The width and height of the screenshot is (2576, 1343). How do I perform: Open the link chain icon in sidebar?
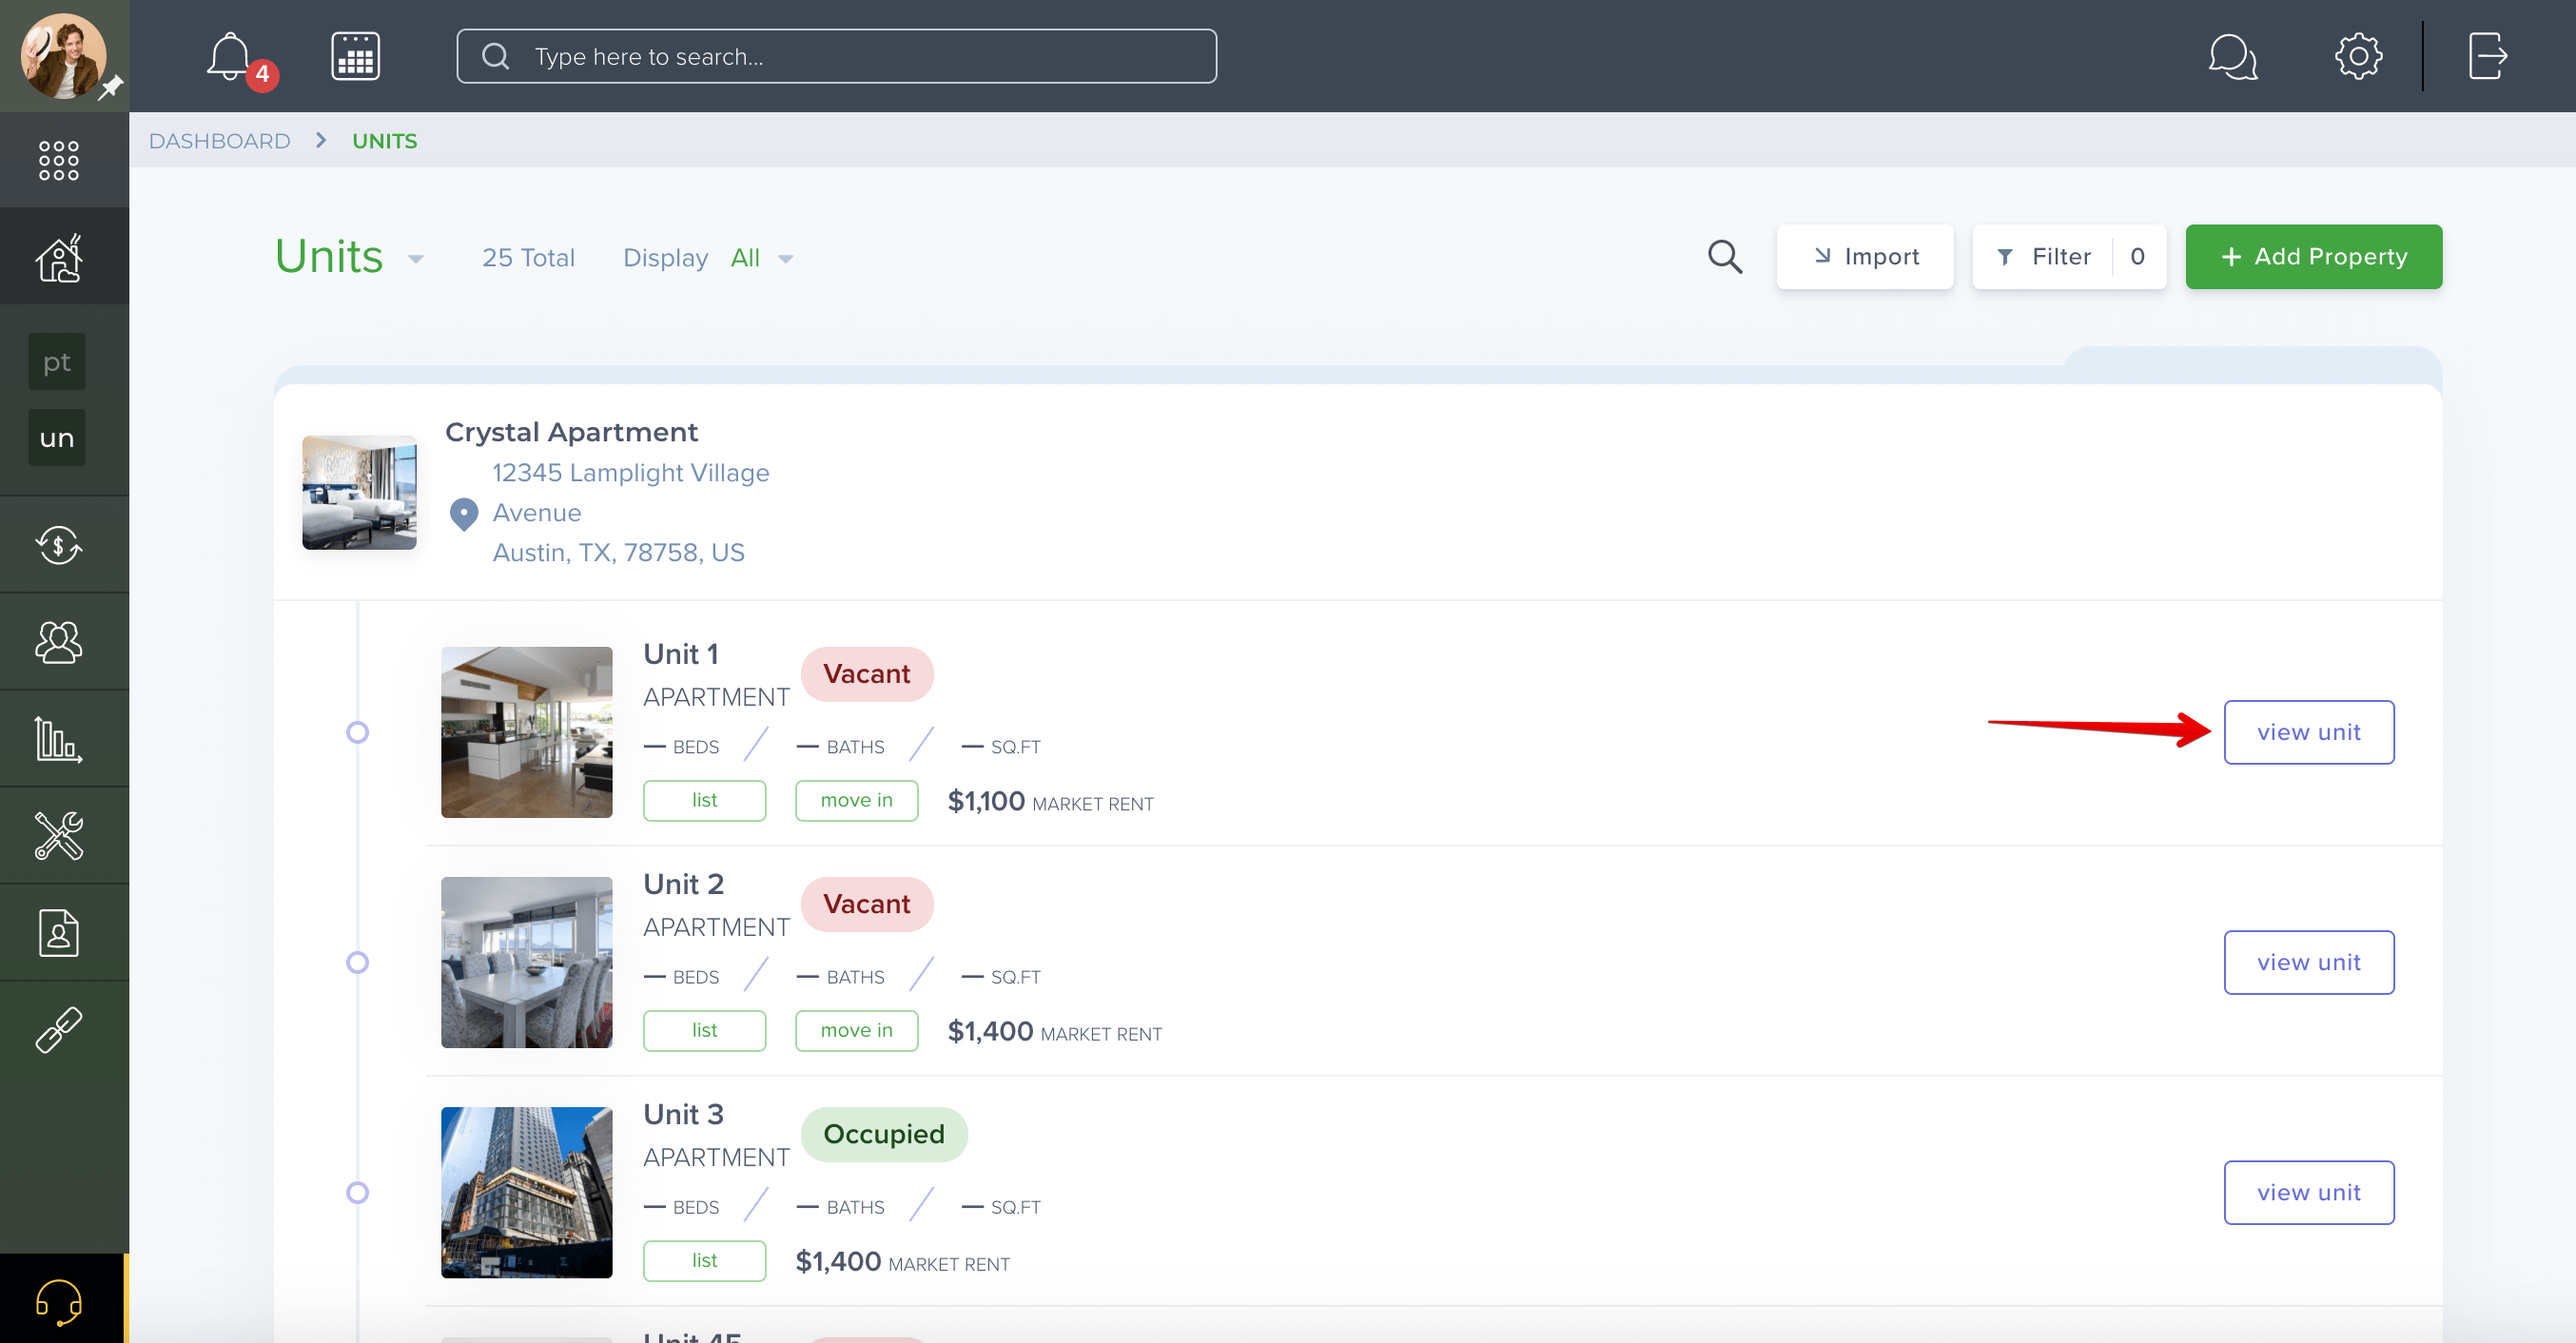[x=58, y=1030]
